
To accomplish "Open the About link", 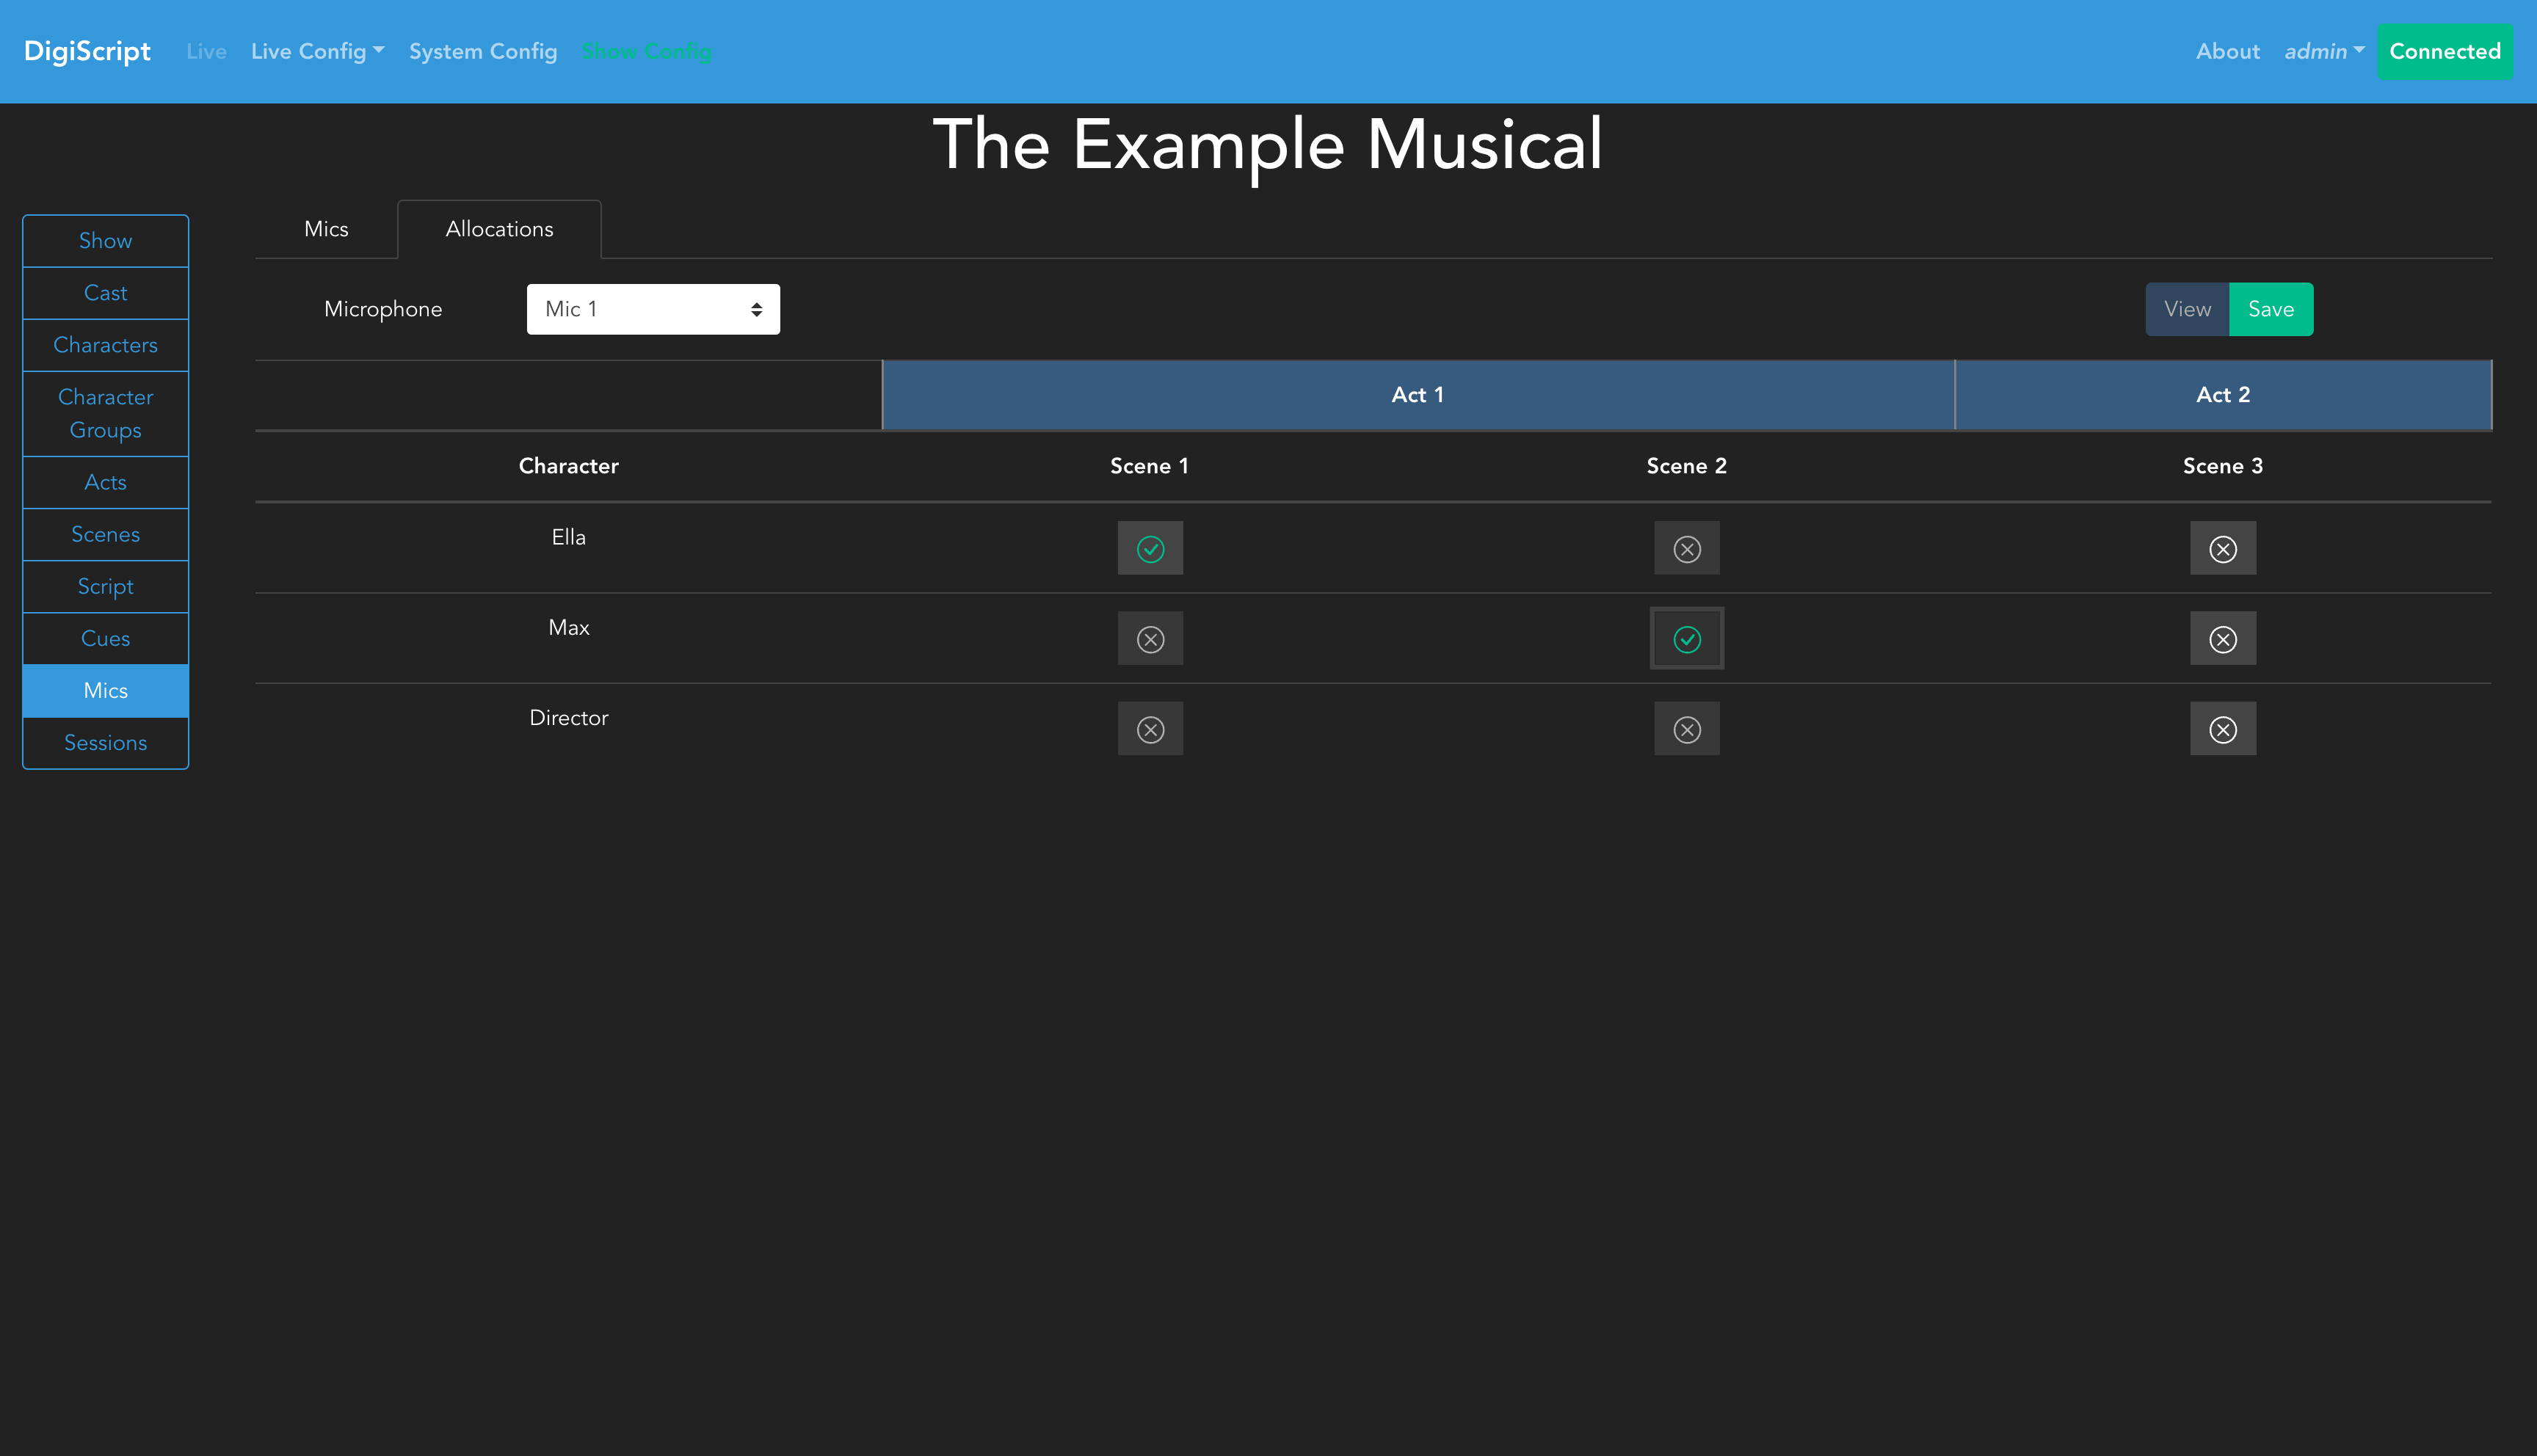I will 2227,51.
